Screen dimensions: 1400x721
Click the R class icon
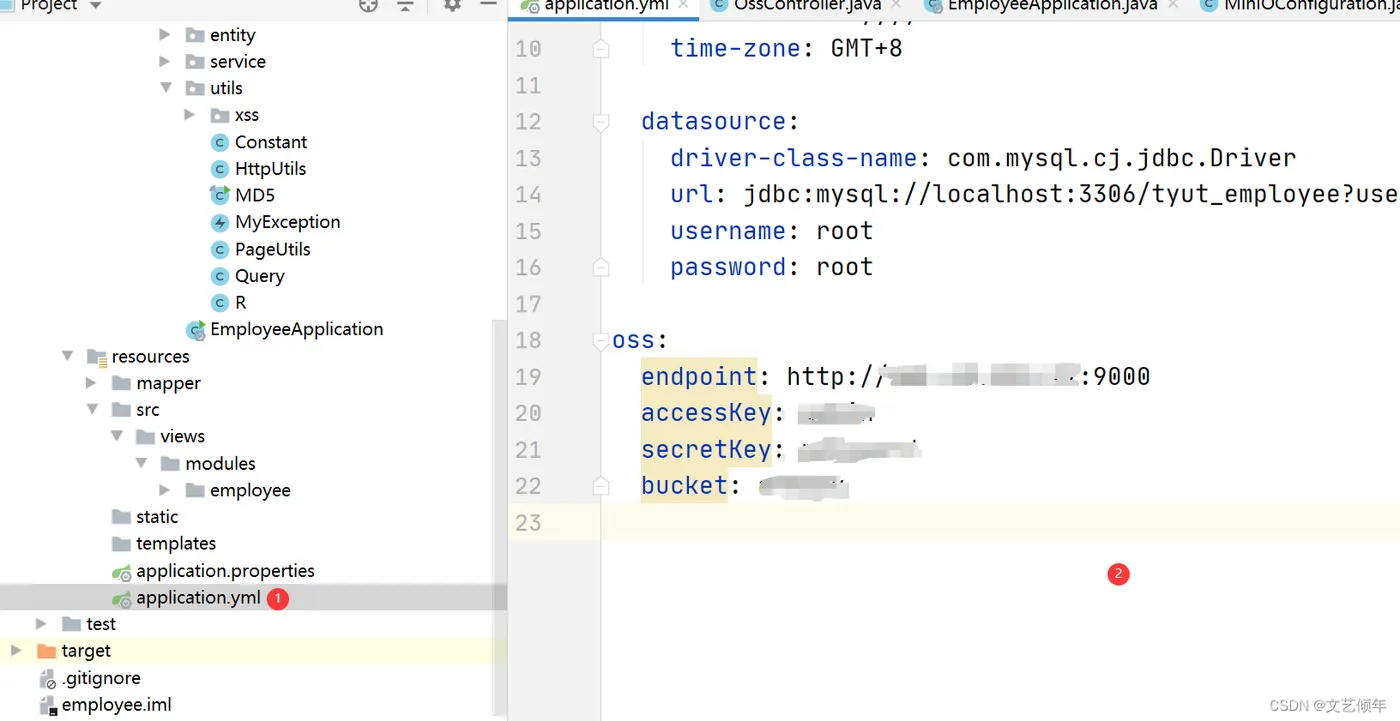(220, 302)
